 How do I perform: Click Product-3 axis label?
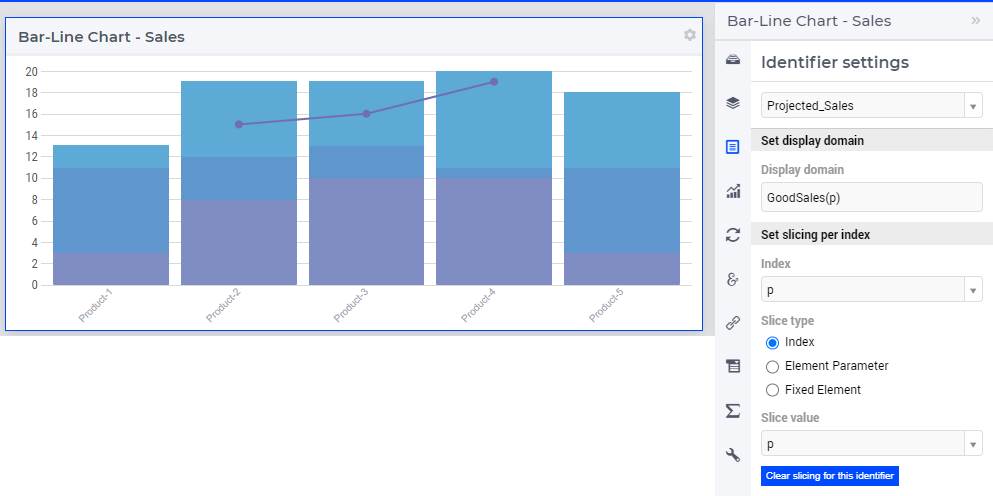[x=351, y=307]
